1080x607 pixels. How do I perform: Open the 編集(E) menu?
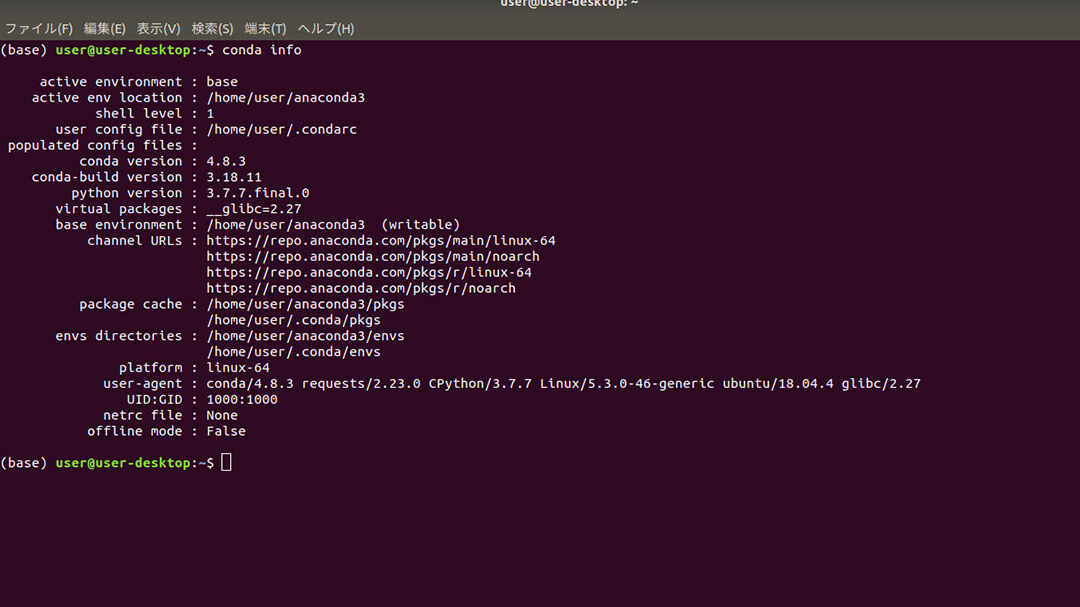105,28
